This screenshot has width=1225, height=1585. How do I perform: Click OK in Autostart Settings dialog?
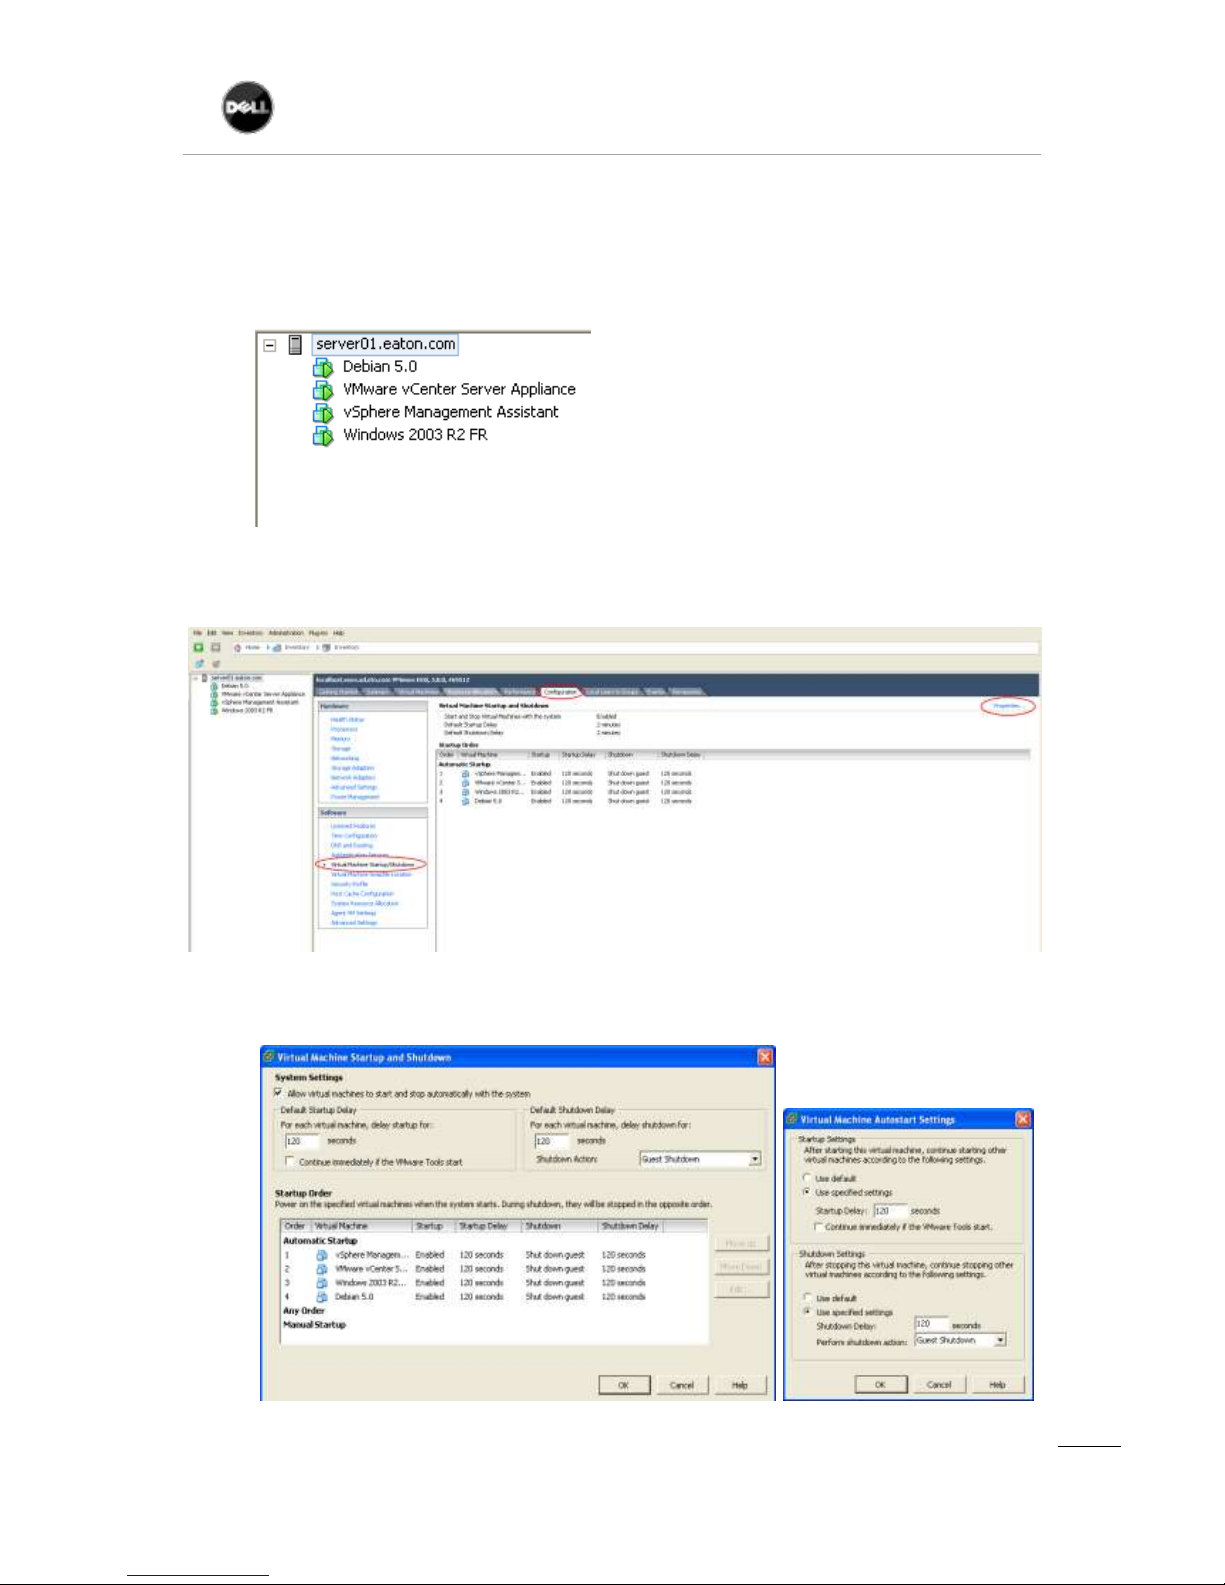click(881, 1384)
